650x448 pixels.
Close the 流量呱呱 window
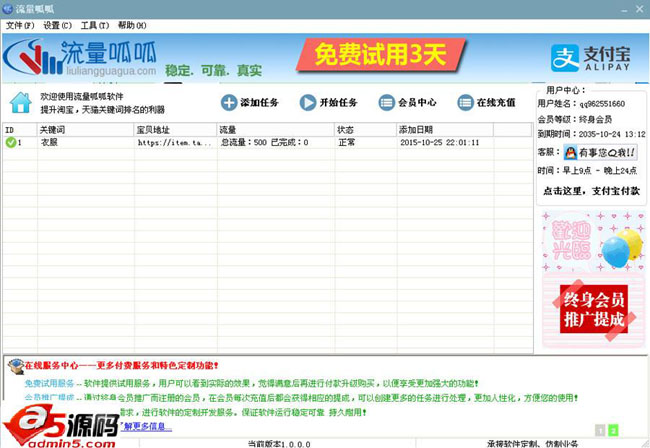pyautogui.click(x=640, y=9)
